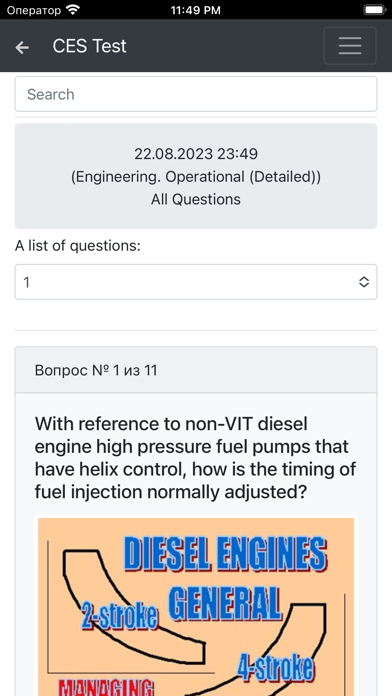392x696 pixels.
Task: Click the up-down chevron on question selector
Action: tap(364, 282)
